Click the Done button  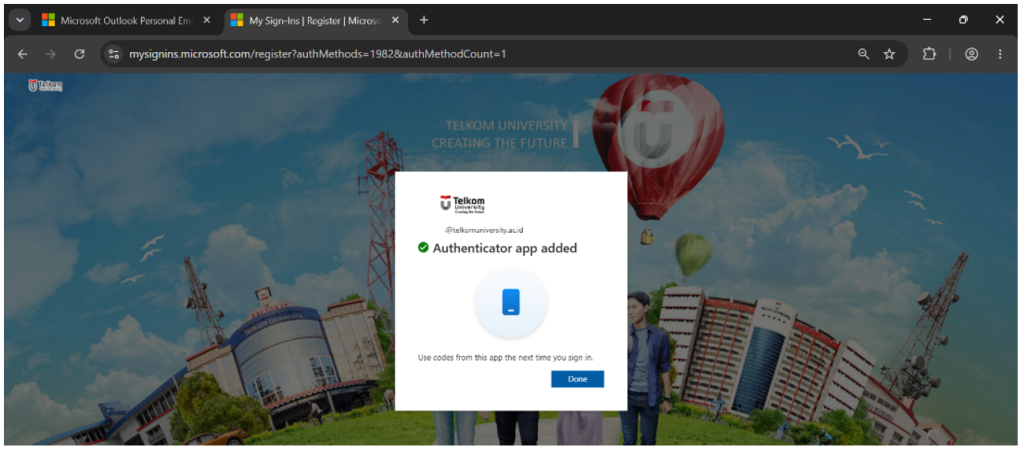coord(577,379)
